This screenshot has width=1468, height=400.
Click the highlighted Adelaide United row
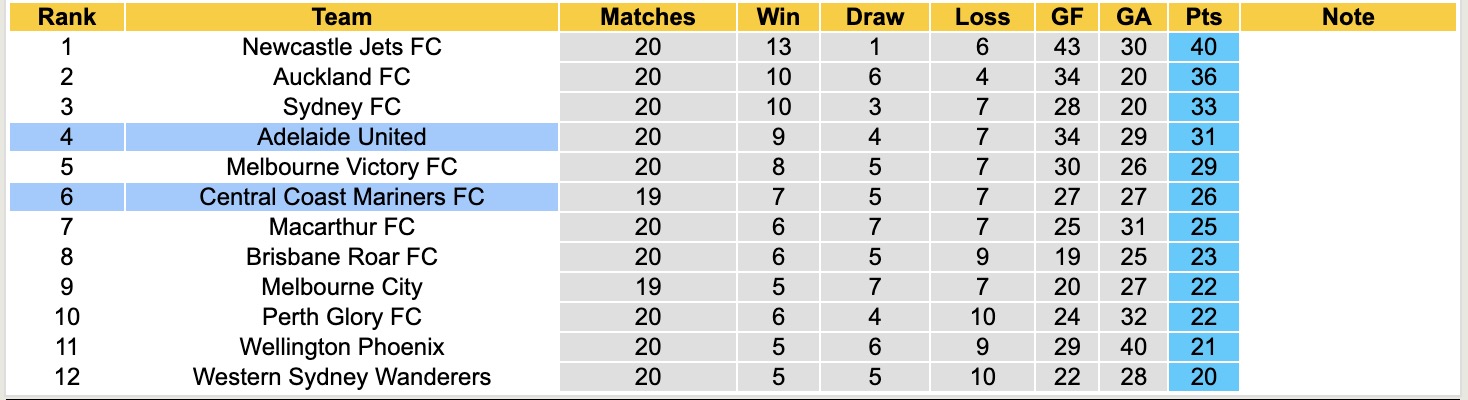341,137
